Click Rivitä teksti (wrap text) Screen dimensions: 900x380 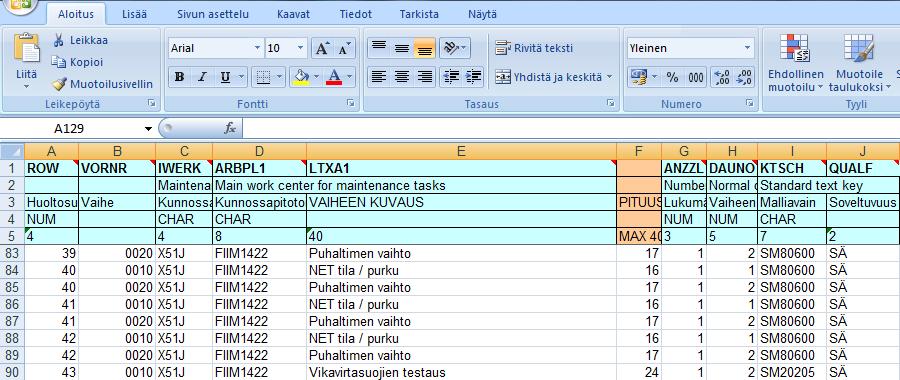(534, 48)
